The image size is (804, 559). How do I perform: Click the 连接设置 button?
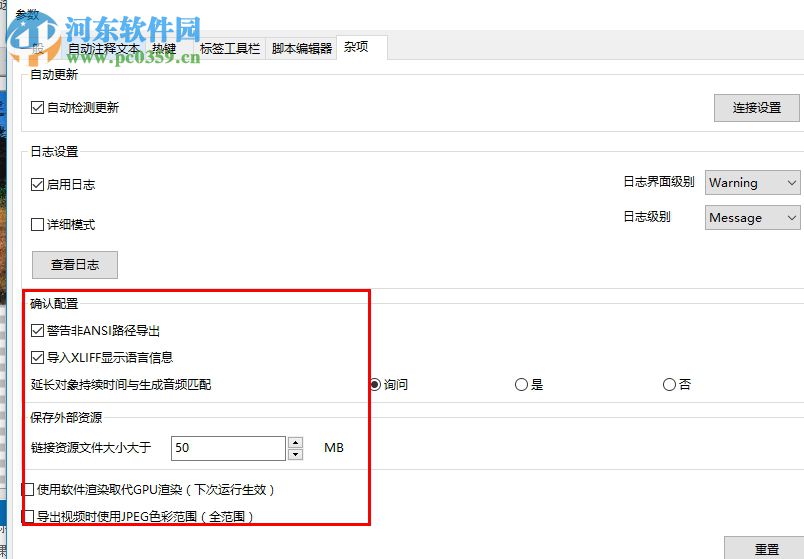point(756,108)
